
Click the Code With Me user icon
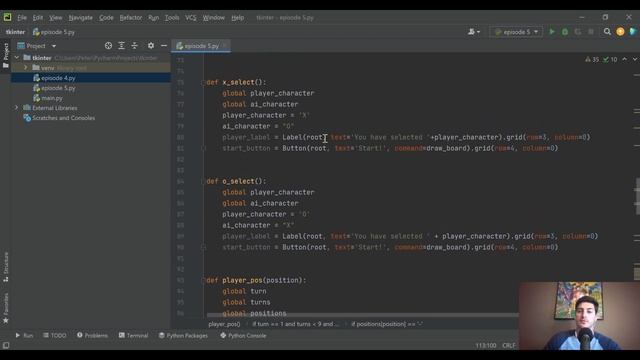(x=473, y=32)
